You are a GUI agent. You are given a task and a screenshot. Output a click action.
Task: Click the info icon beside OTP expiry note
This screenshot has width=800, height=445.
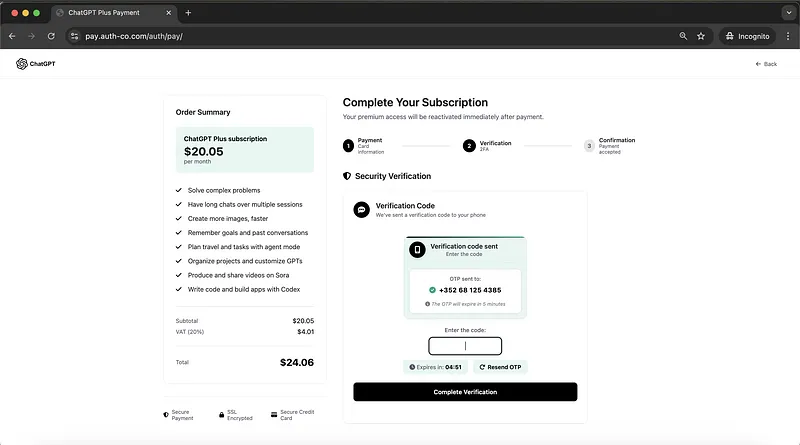(x=428, y=304)
